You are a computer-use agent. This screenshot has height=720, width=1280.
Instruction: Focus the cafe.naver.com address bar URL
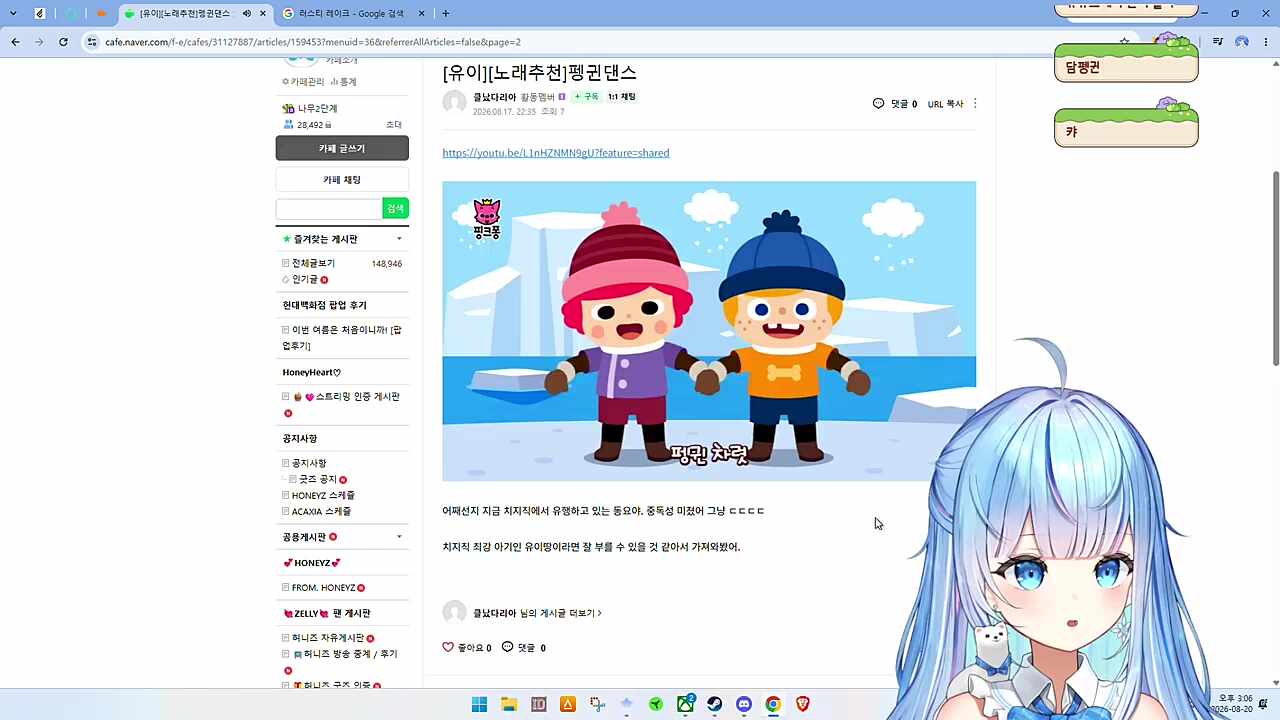tap(313, 42)
